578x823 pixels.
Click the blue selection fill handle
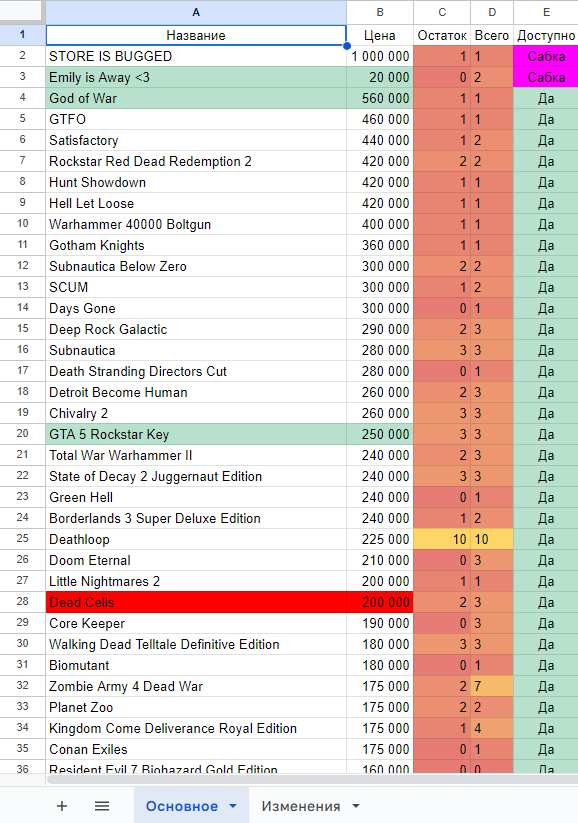pyautogui.click(x=346, y=46)
